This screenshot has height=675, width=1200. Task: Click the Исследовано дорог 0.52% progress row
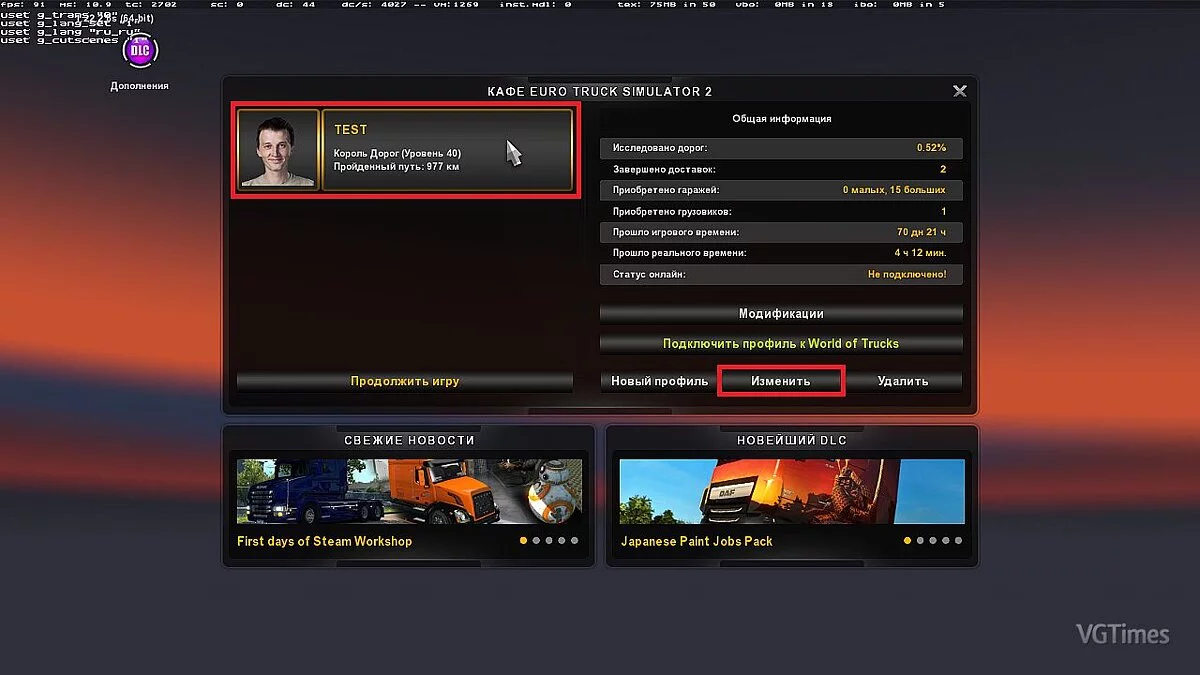[780, 147]
